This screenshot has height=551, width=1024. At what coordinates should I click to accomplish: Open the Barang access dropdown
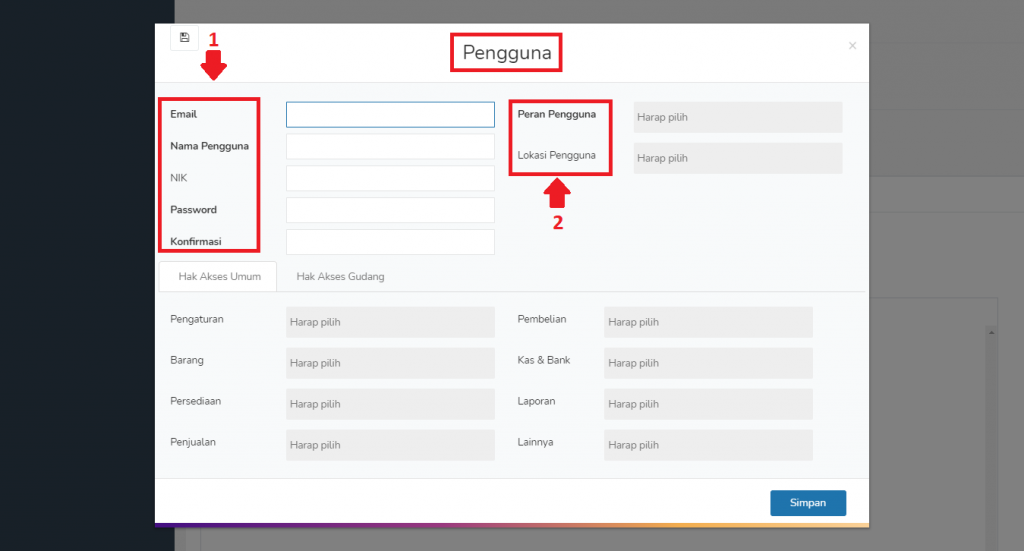click(x=390, y=363)
